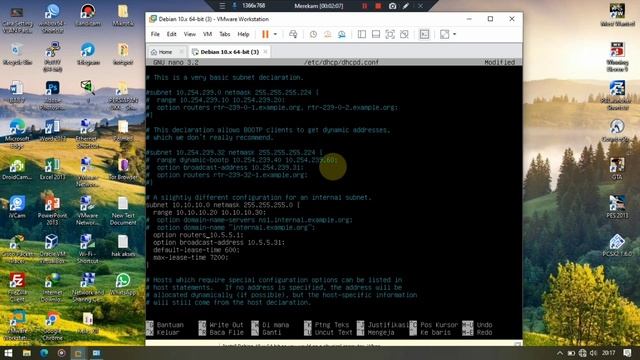This screenshot has width=640, height=360.
Task: Open the Recycle Bin icon
Action: point(17,54)
